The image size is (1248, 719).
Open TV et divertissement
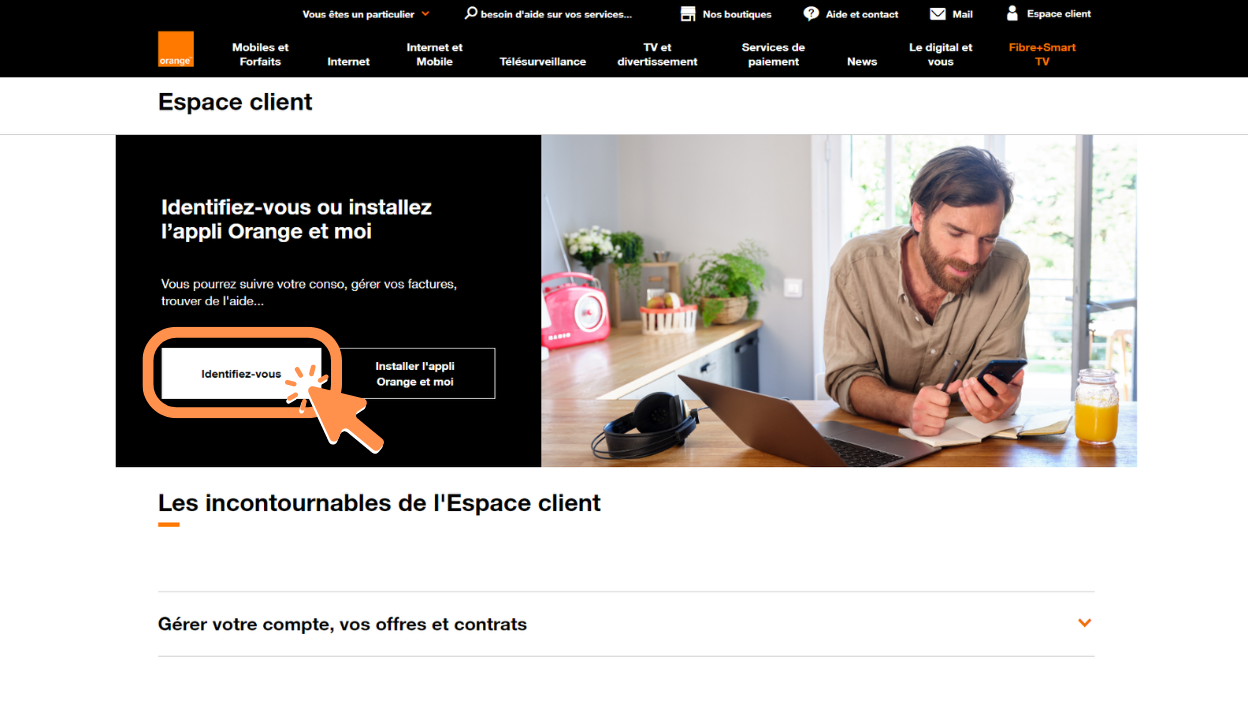coord(657,54)
